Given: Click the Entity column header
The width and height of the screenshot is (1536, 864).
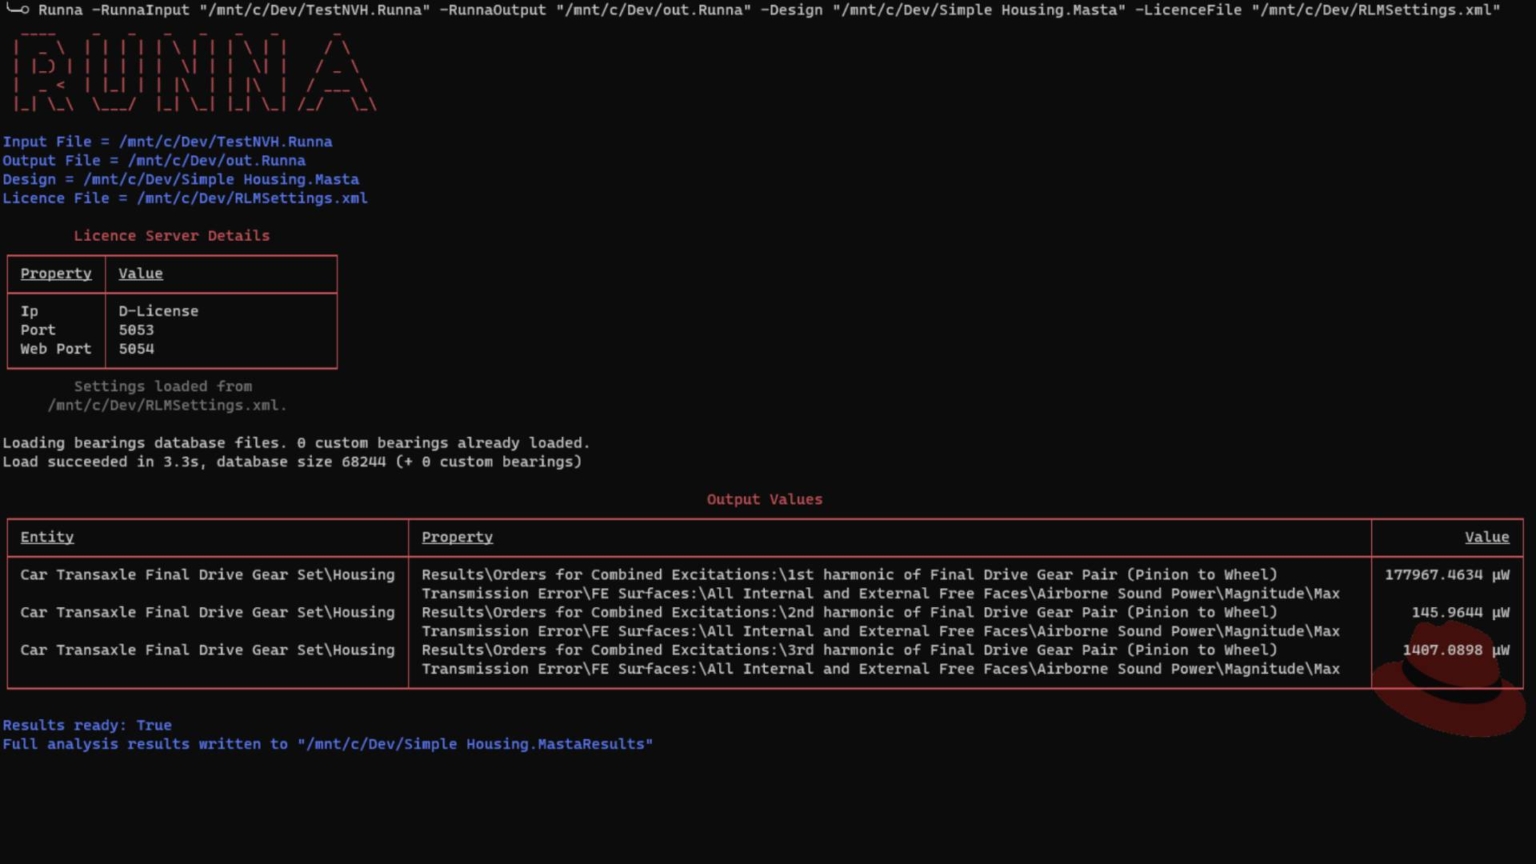Looking at the screenshot, I should click(47, 537).
